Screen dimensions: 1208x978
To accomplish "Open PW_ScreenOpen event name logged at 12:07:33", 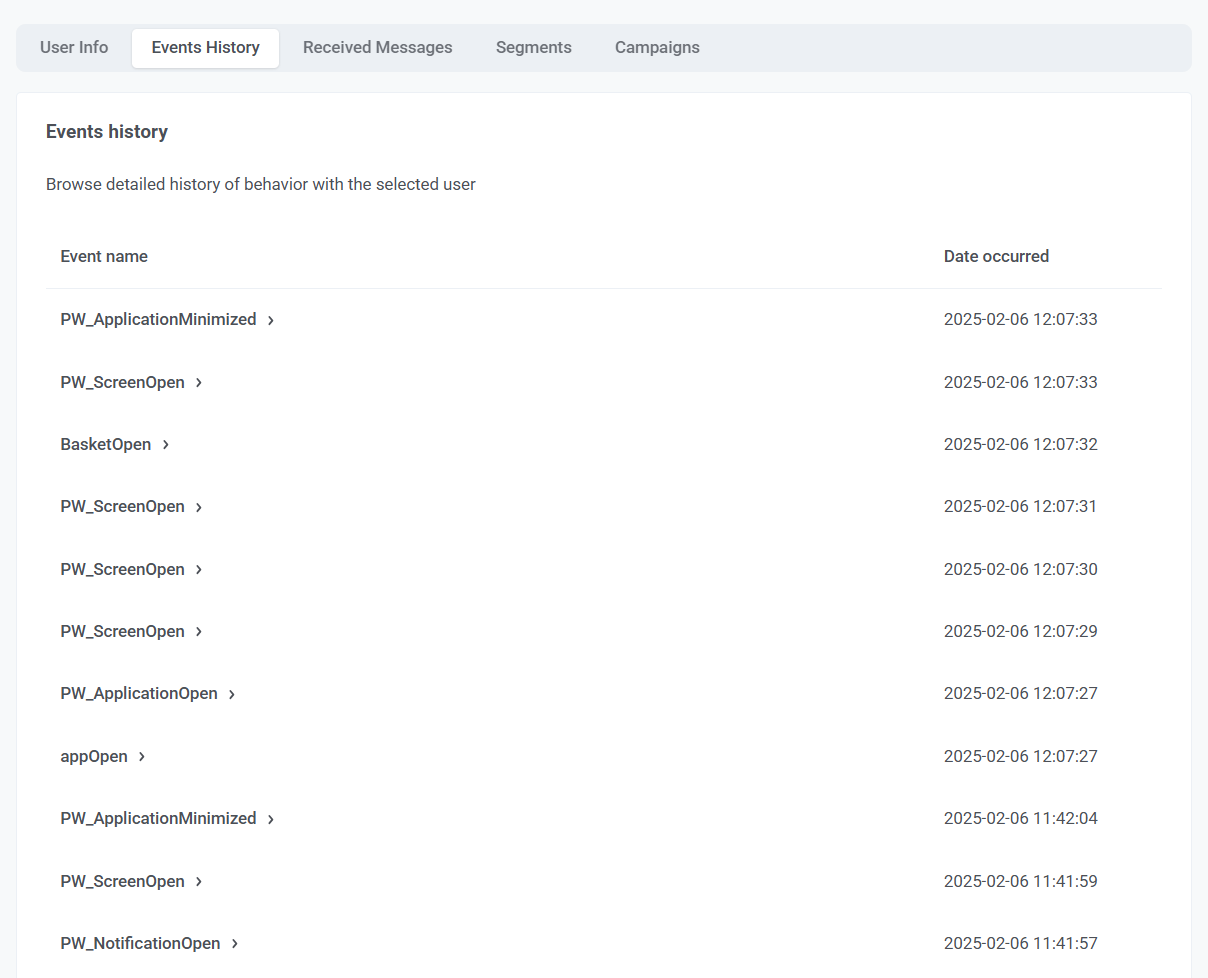I will tap(122, 382).
